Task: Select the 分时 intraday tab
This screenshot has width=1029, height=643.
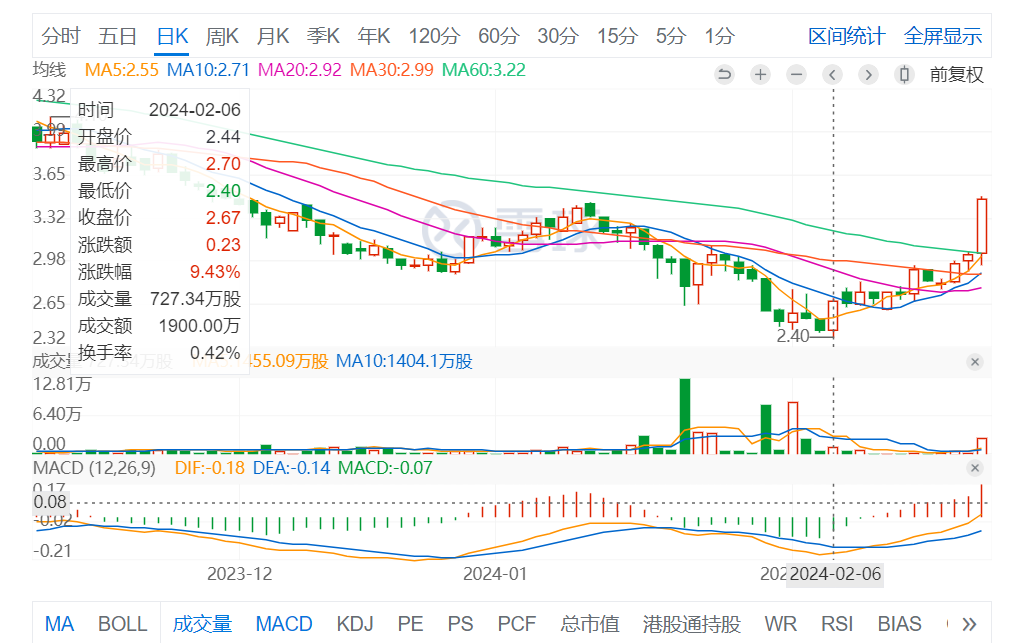Action: tap(61, 37)
